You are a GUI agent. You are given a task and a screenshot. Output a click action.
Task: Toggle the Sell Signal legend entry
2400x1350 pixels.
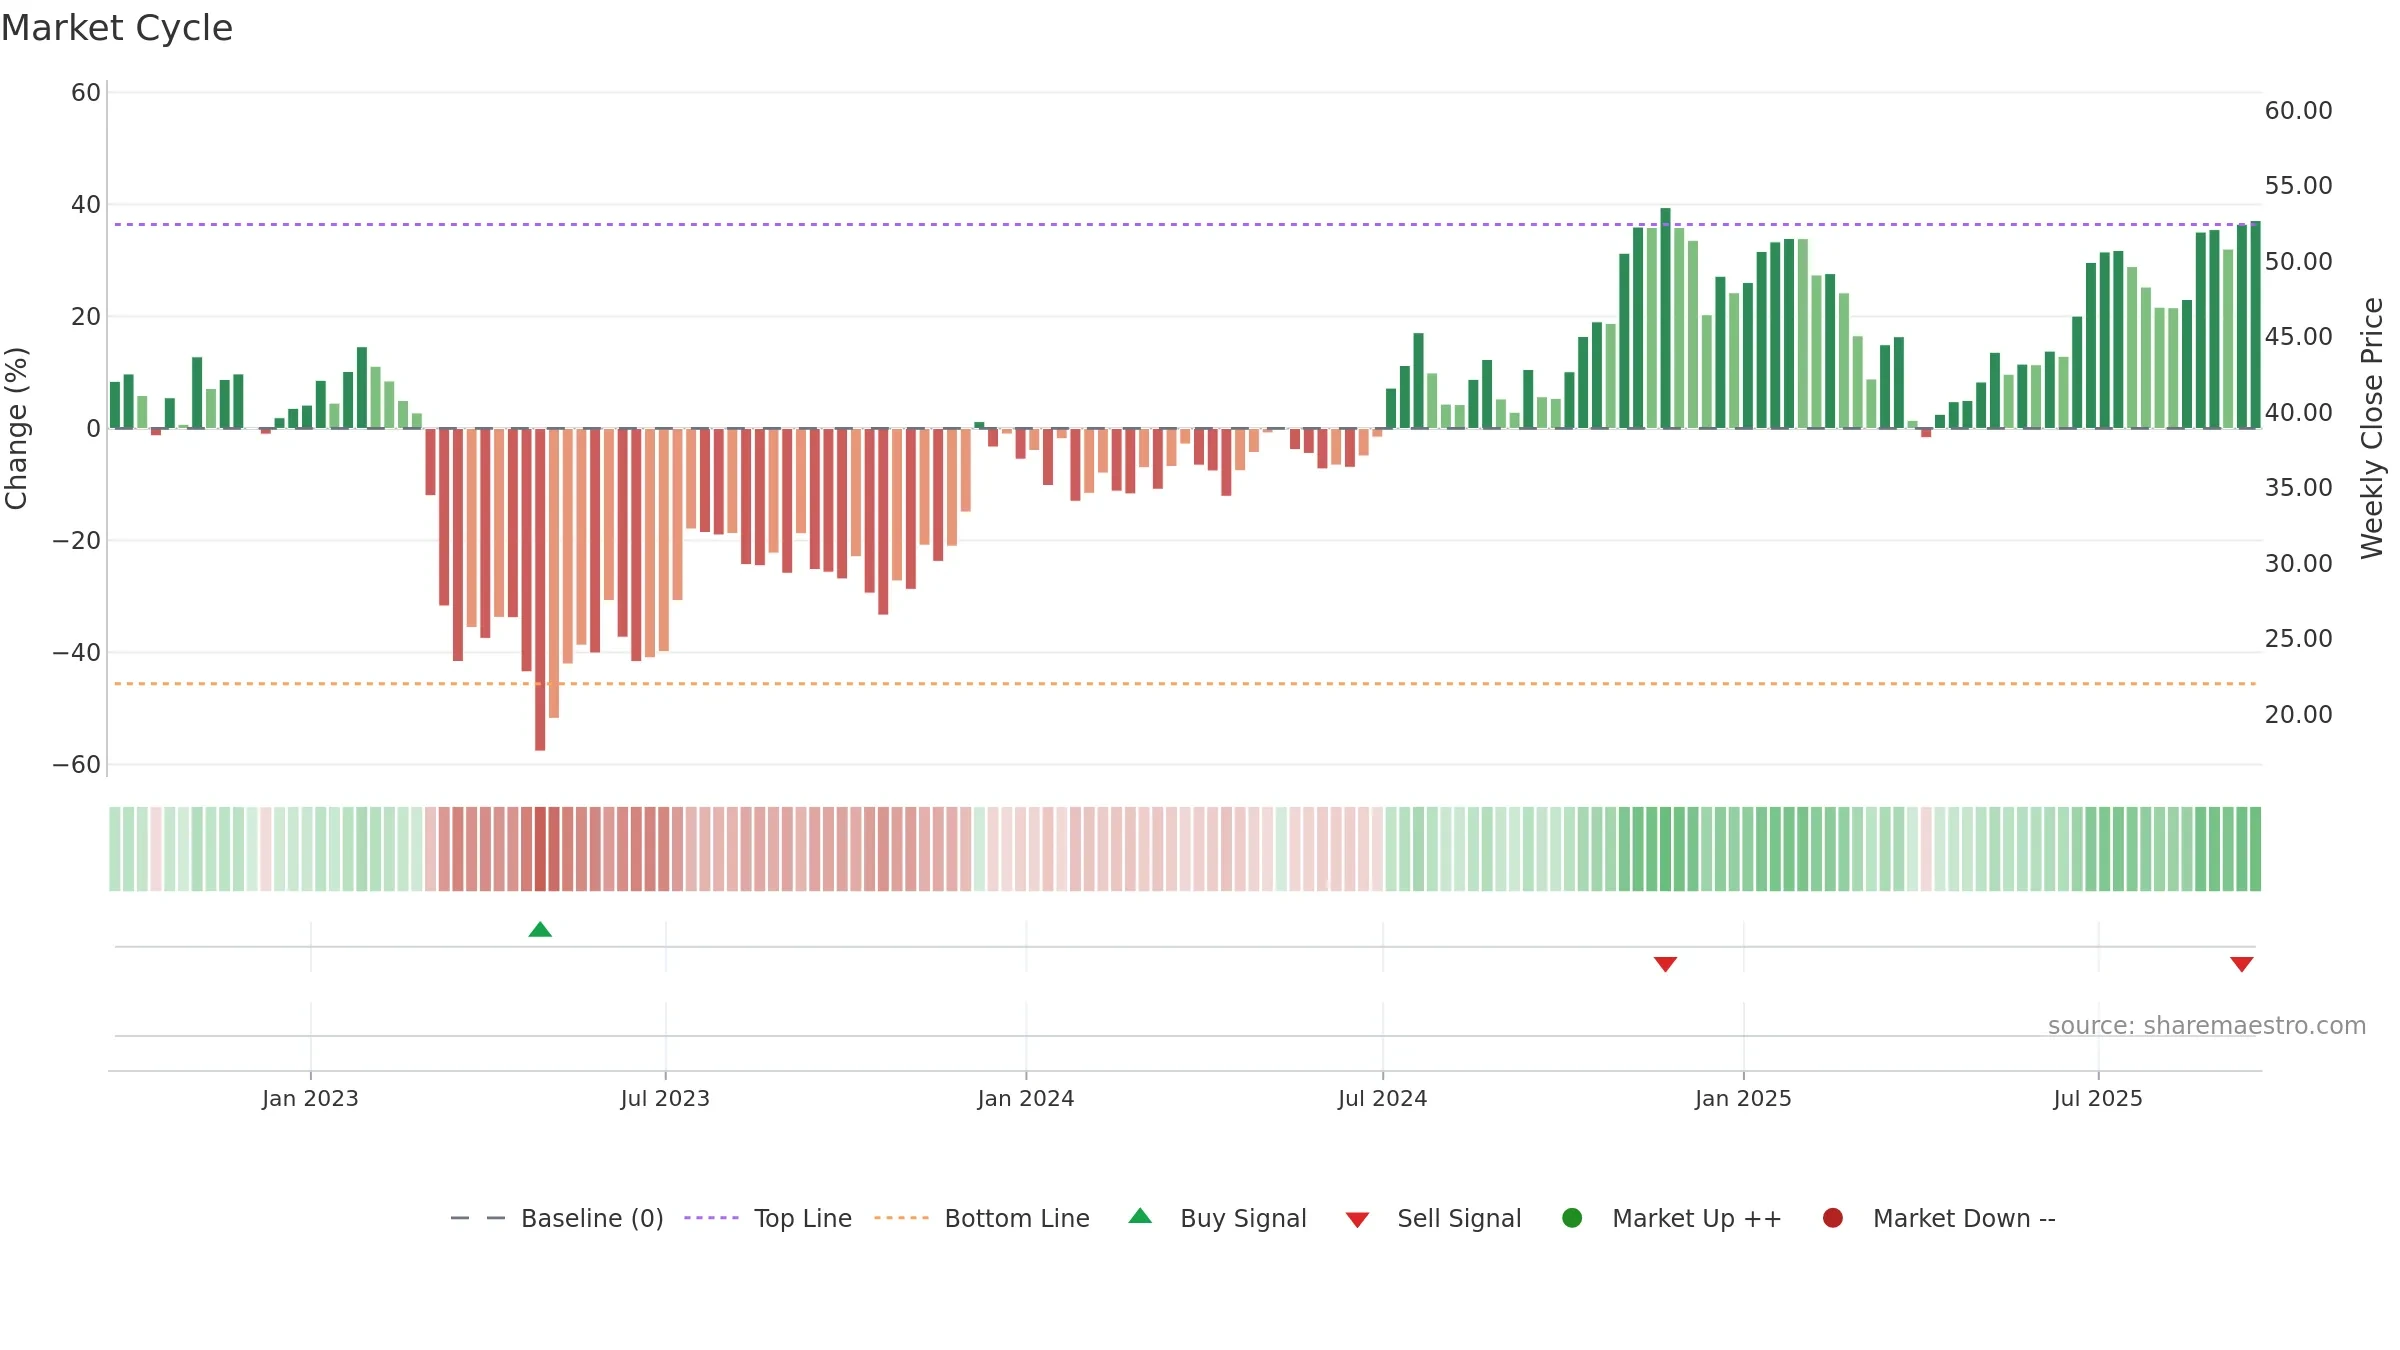pos(1433,1218)
